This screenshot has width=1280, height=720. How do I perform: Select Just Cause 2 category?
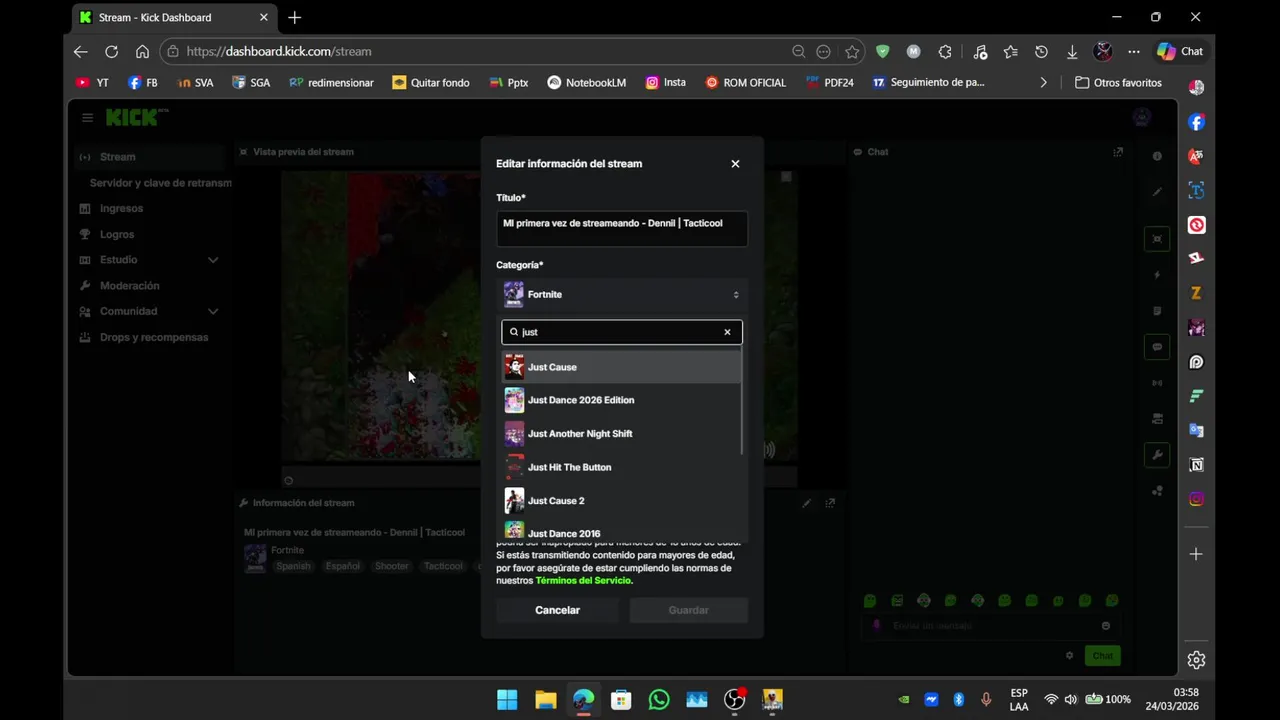(621, 501)
